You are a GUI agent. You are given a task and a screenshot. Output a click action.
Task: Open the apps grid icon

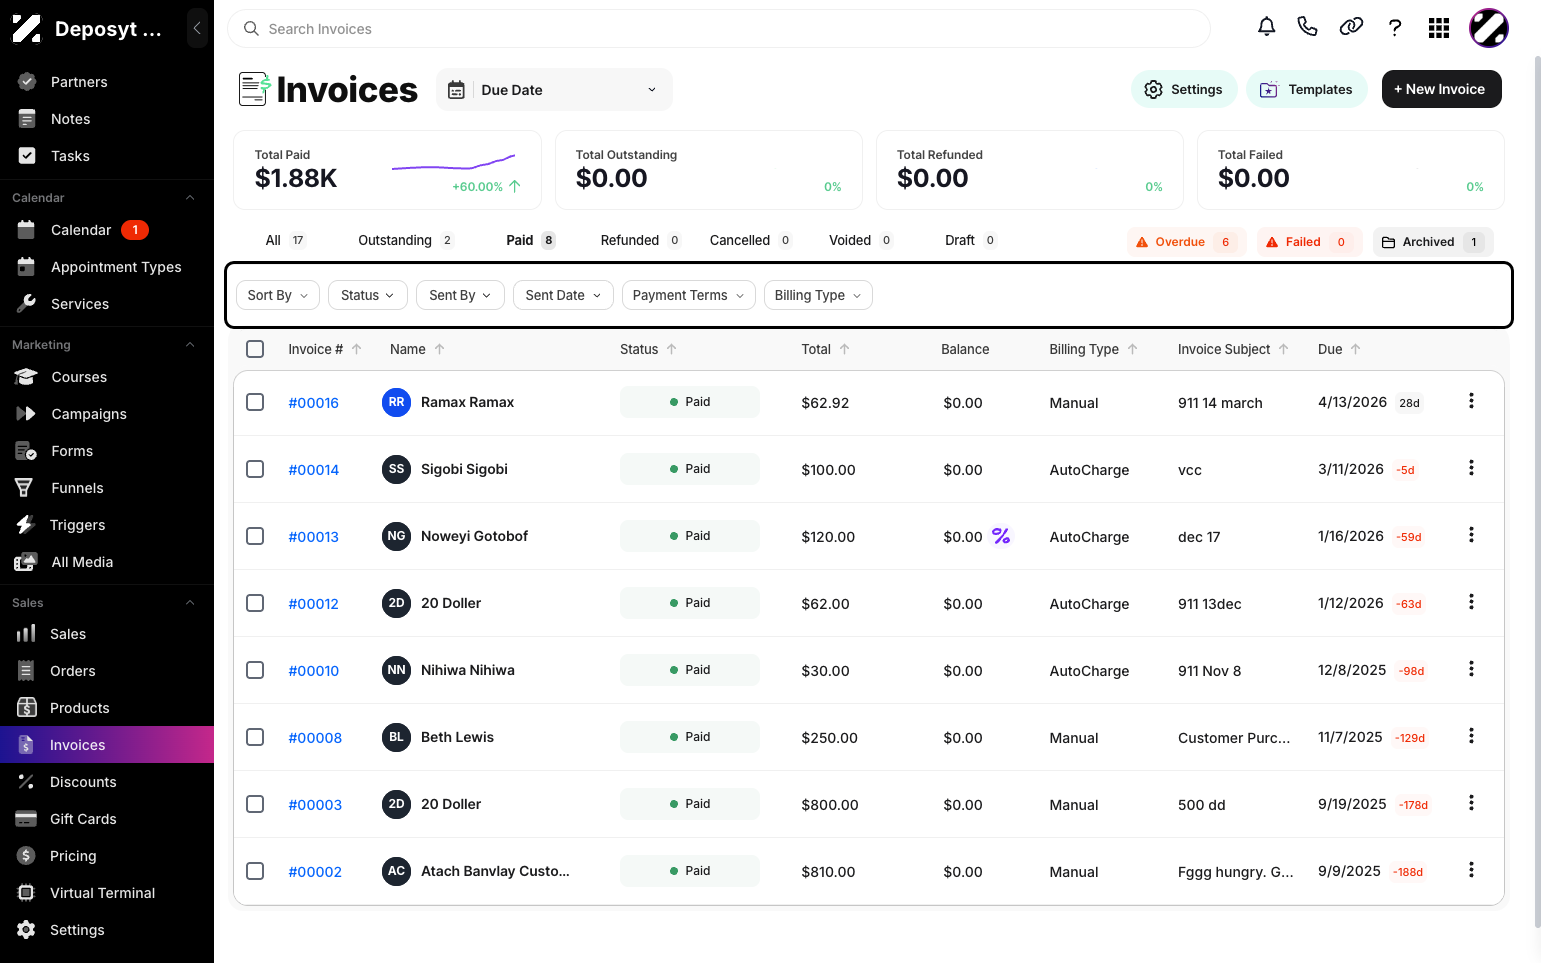click(x=1439, y=28)
